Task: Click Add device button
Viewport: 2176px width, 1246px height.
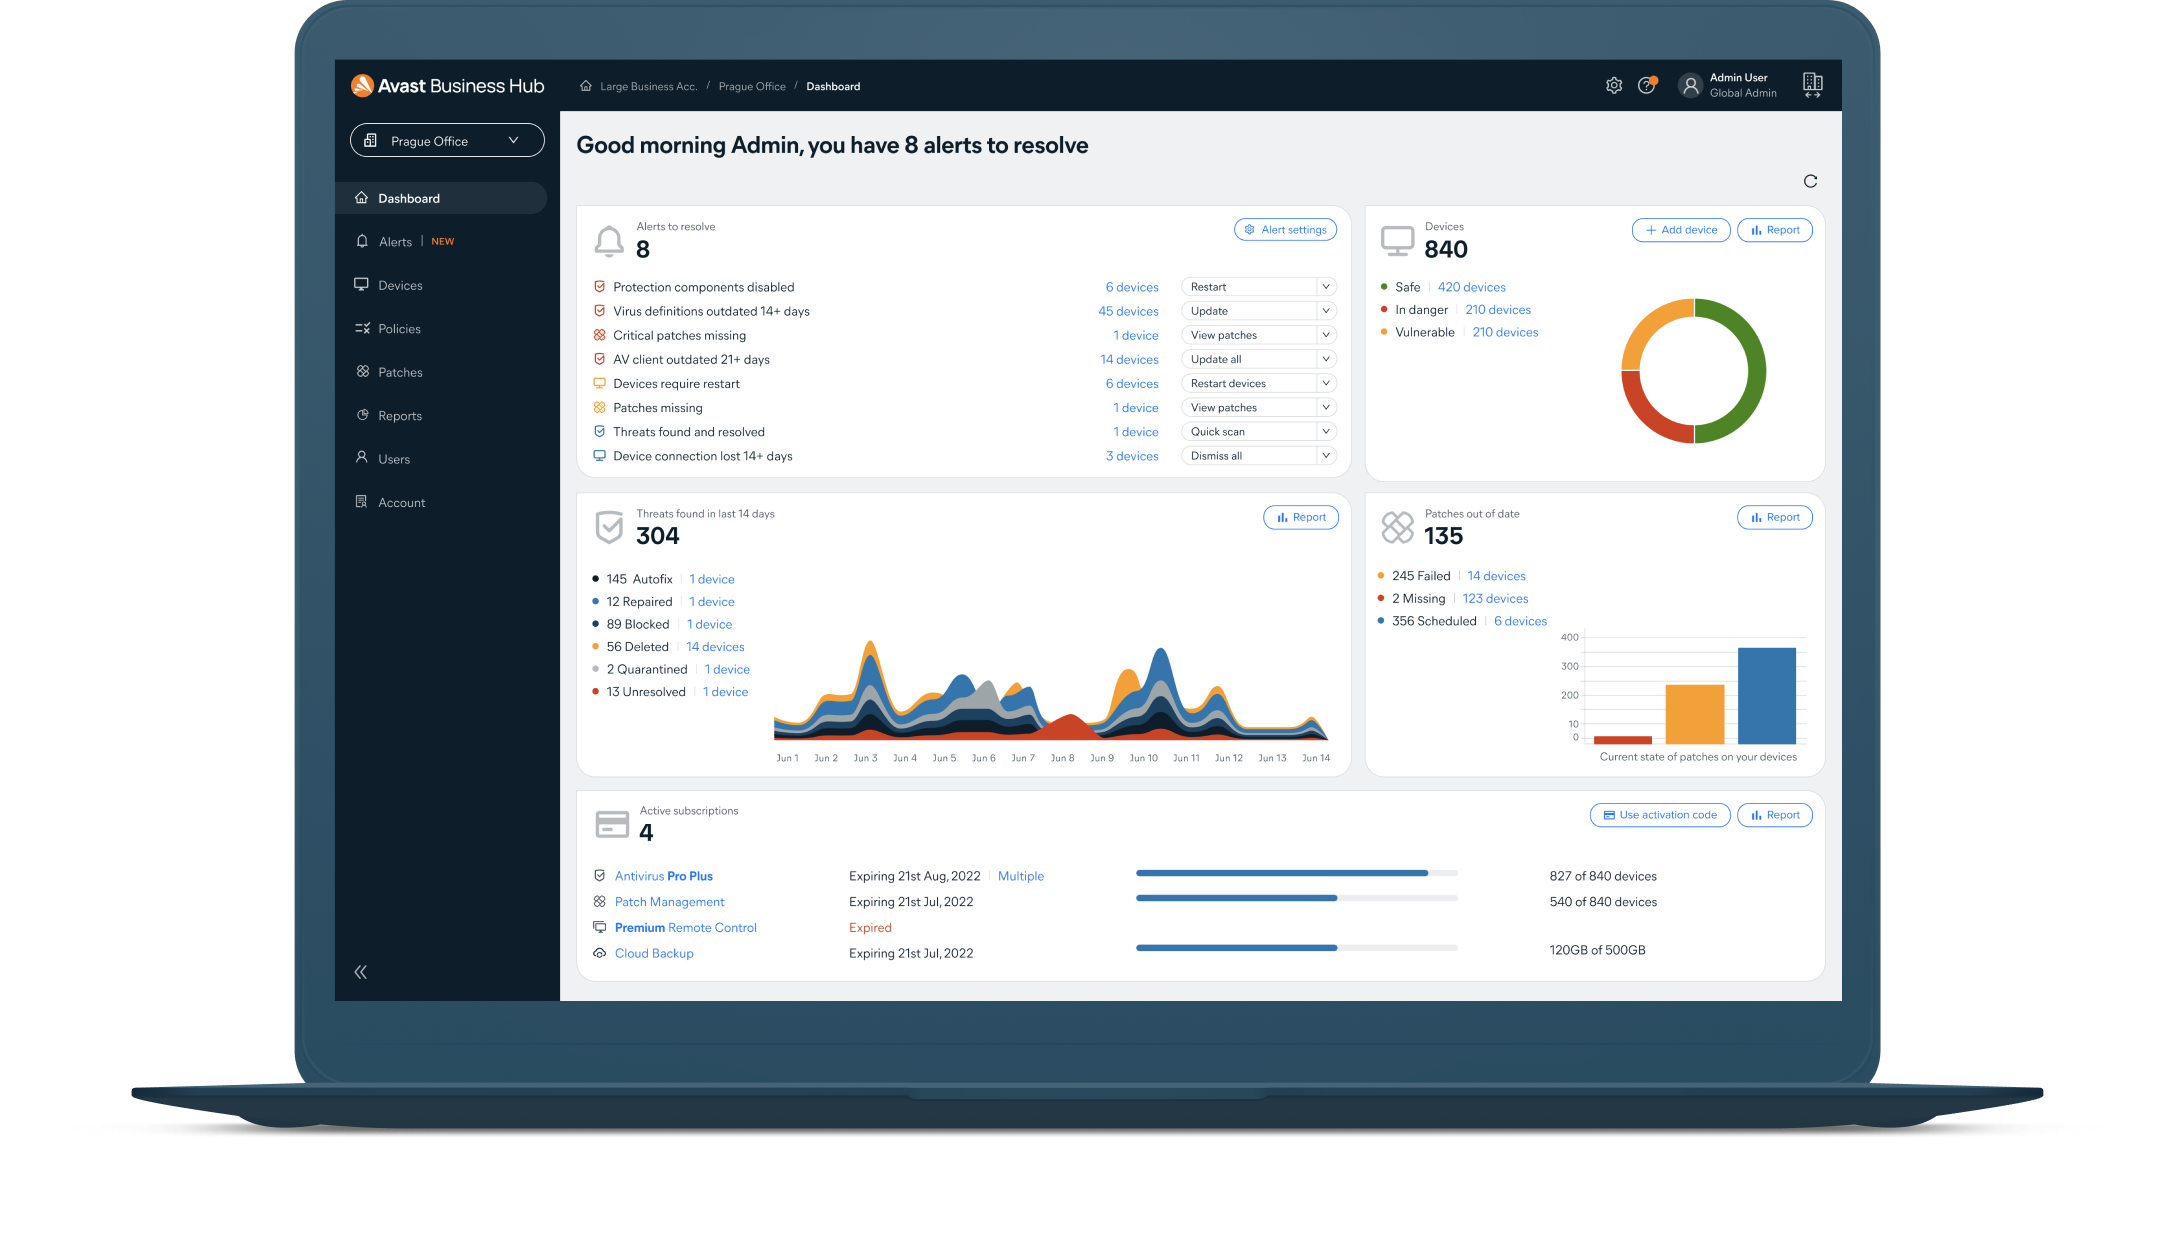Action: [1677, 230]
